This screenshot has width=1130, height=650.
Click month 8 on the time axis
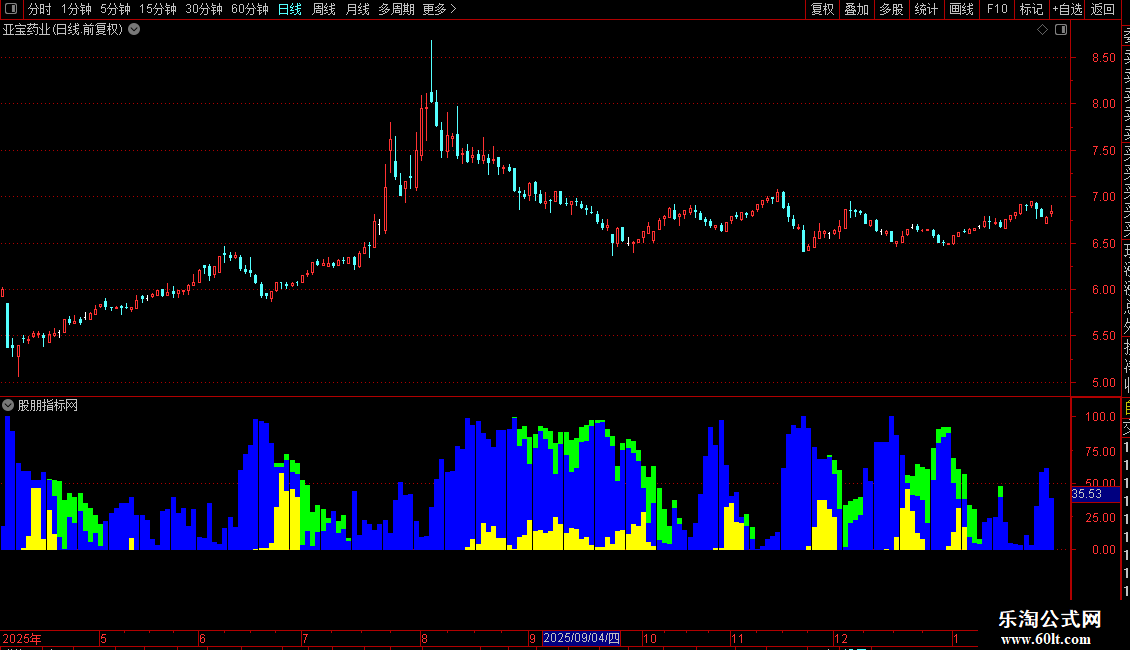pyautogui.click(x=424, y=638)
